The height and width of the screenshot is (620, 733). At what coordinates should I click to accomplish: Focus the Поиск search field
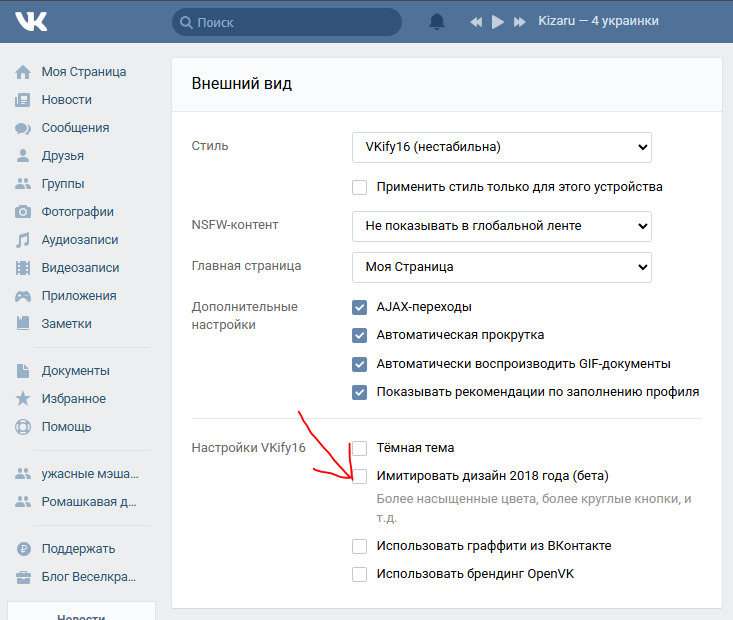point(287,22)
